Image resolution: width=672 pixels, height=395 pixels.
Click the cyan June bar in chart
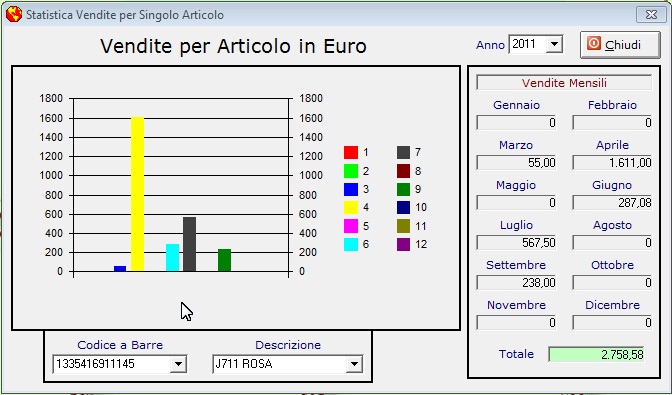tap(172, 257)
